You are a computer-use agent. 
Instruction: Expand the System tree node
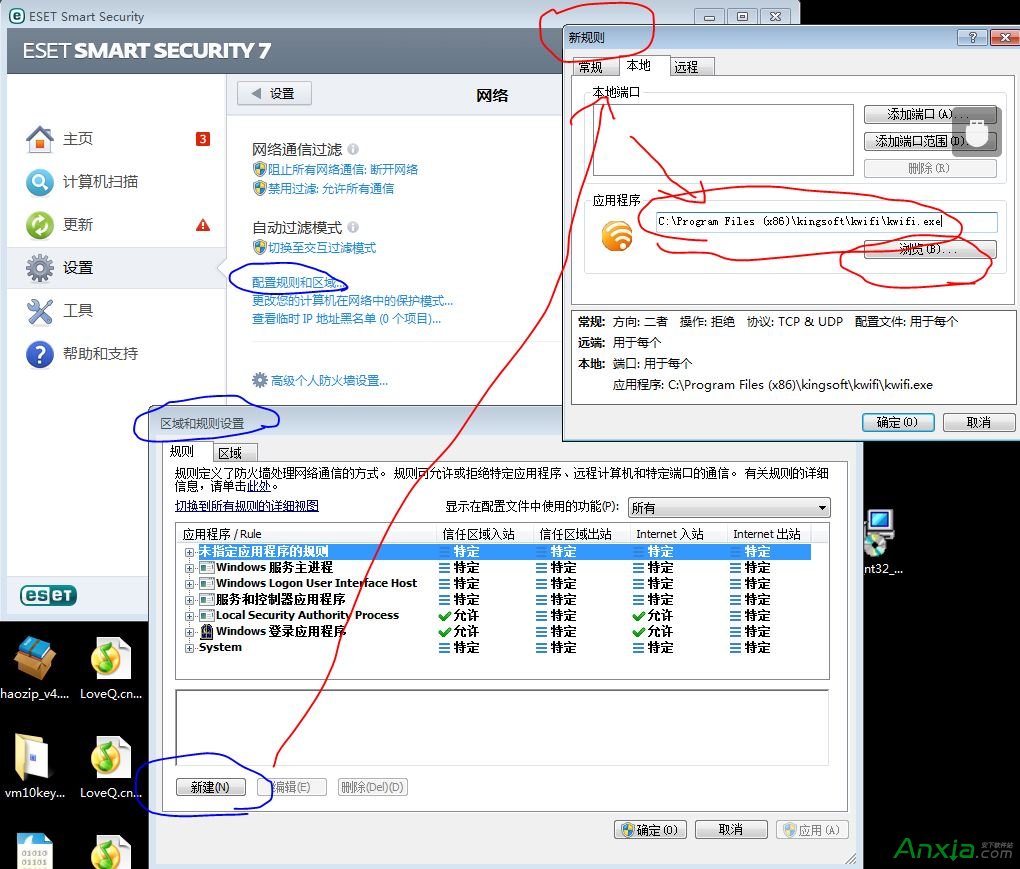pyautogui.click(x=189, y=648)
